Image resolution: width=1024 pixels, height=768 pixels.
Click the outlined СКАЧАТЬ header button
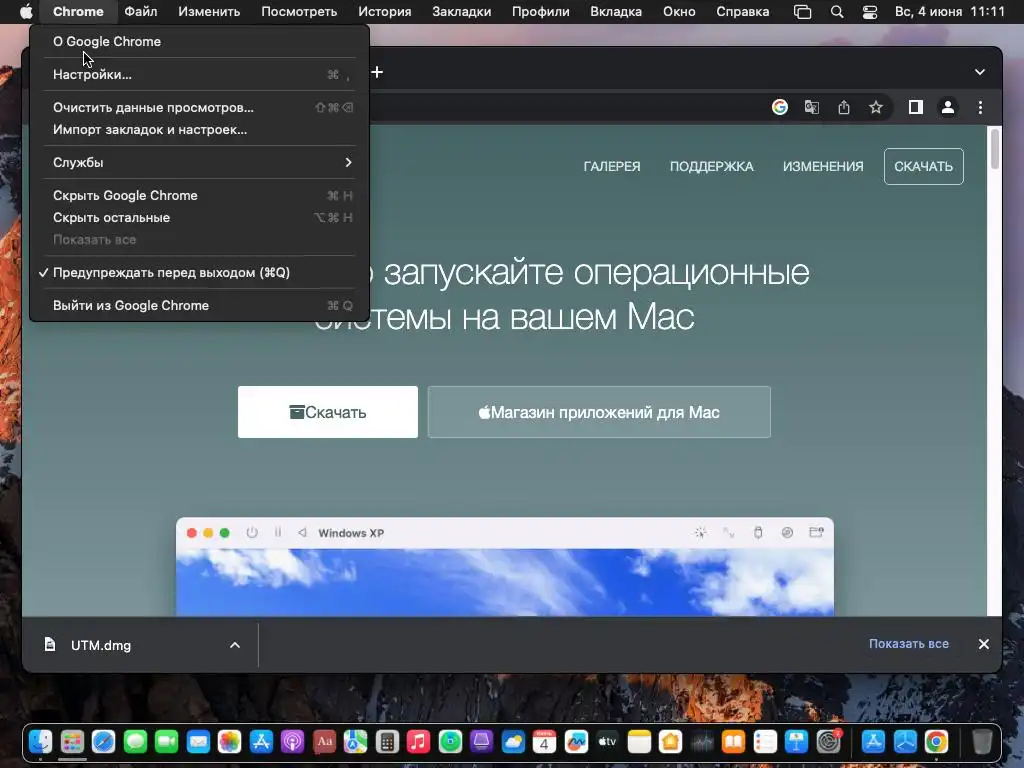[923, 167]
